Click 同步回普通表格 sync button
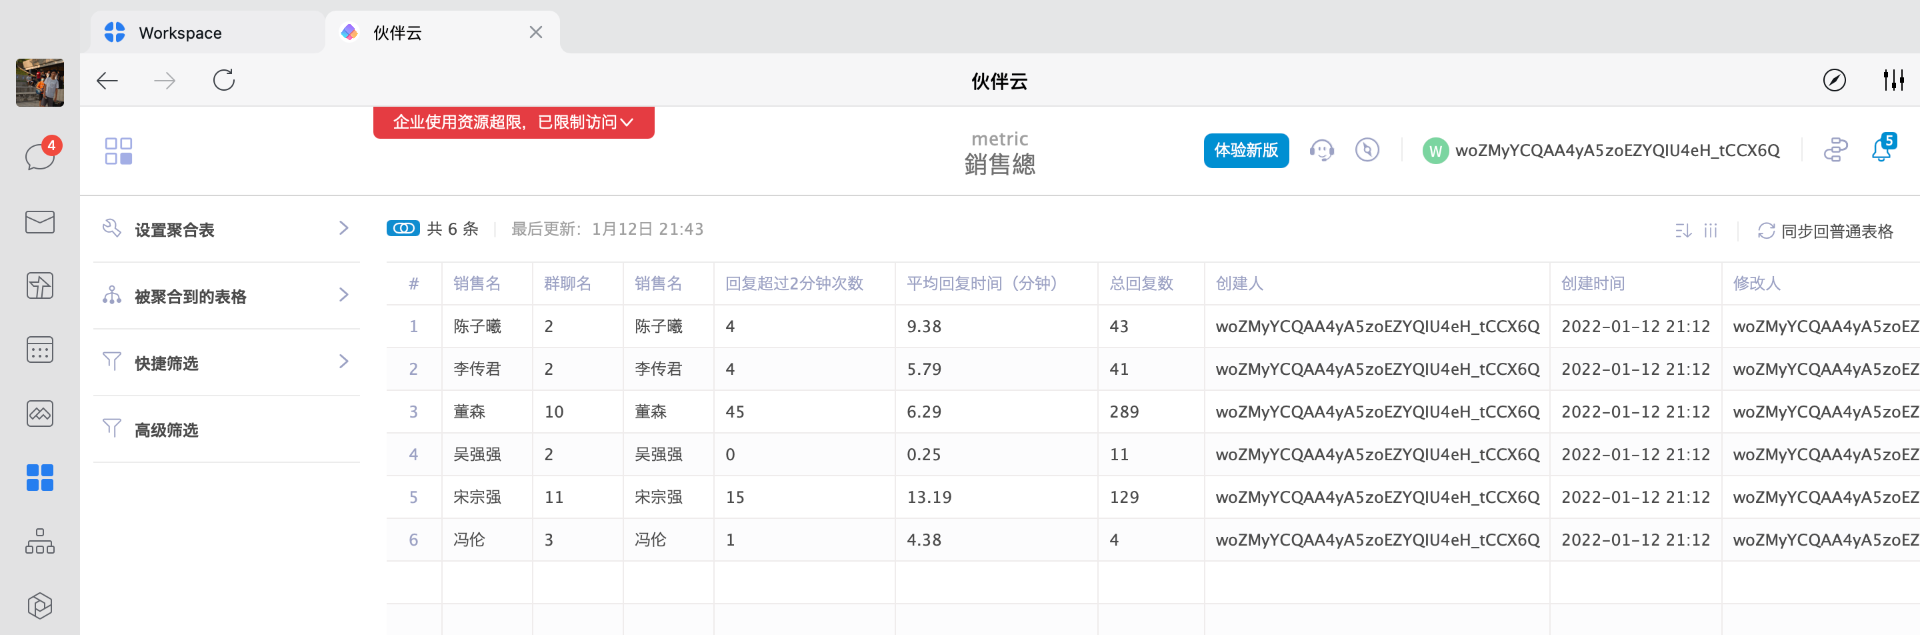The height and width of the screenshot is (635, 1920). click(1826, 231)
